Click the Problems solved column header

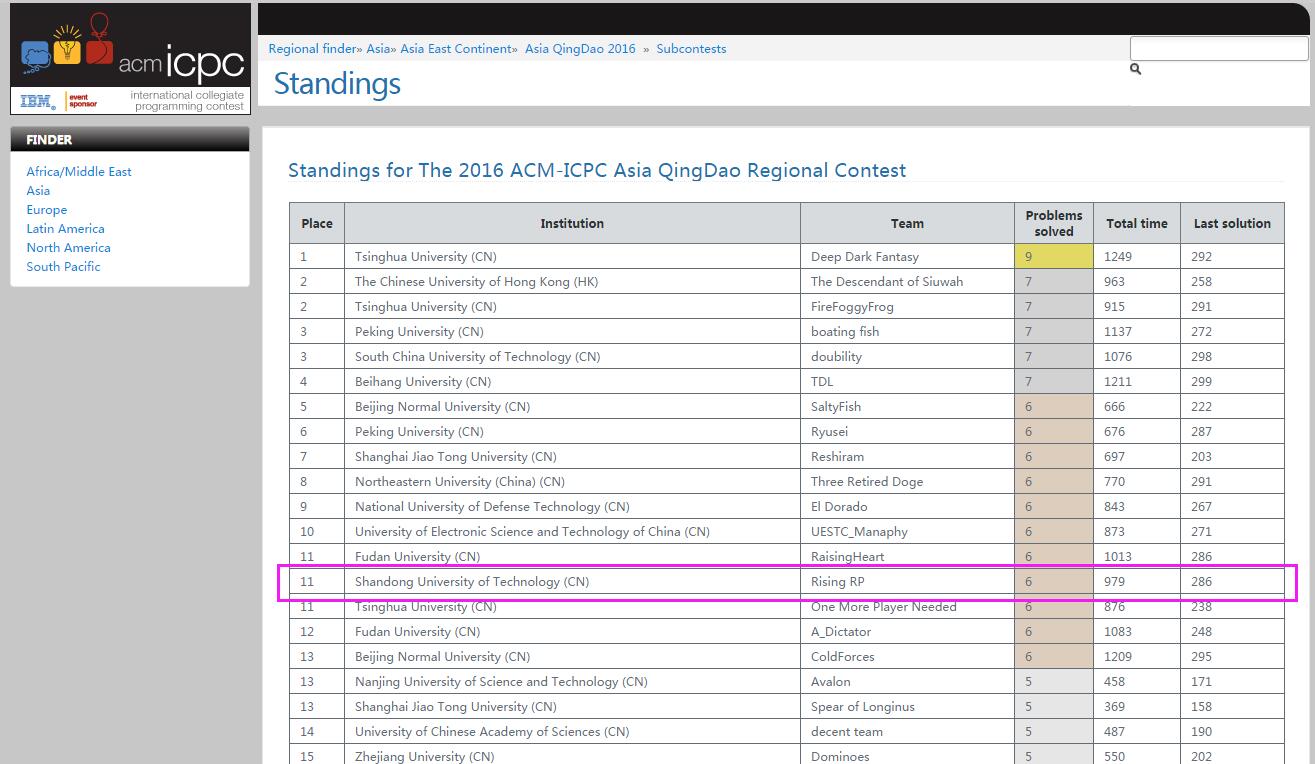[x=1053, y=223]
